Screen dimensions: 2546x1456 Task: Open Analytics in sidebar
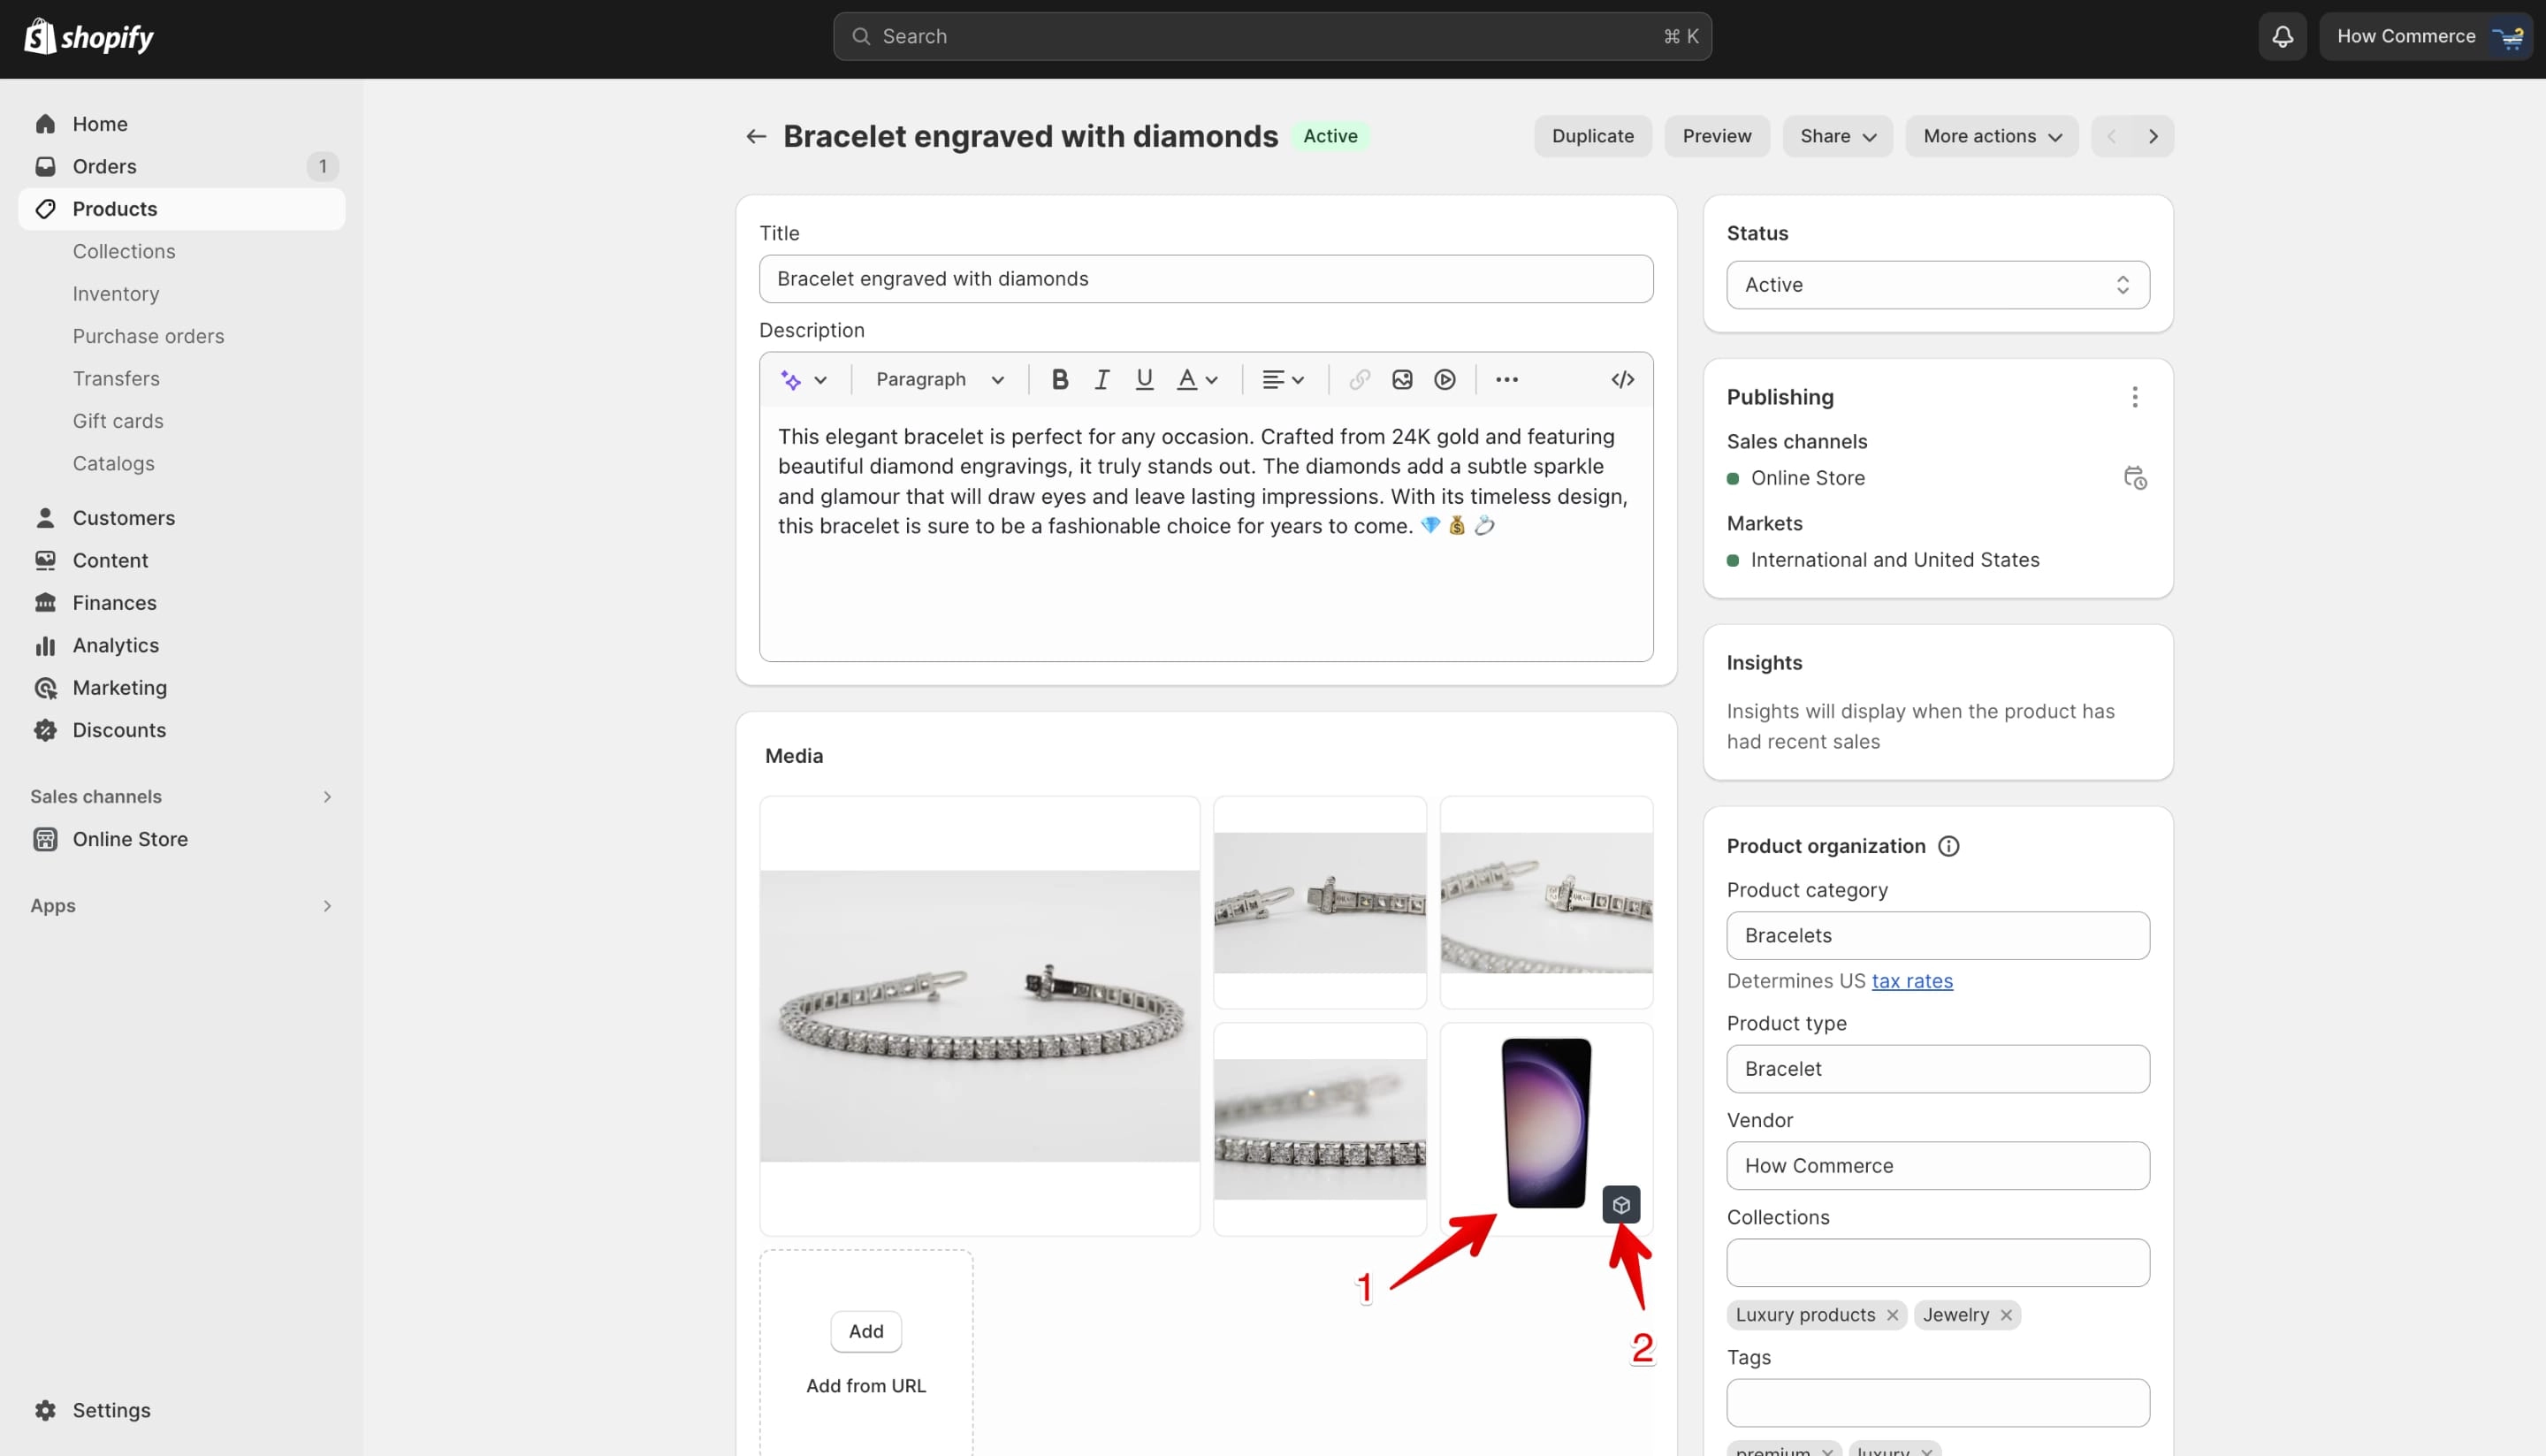[181, 646]
